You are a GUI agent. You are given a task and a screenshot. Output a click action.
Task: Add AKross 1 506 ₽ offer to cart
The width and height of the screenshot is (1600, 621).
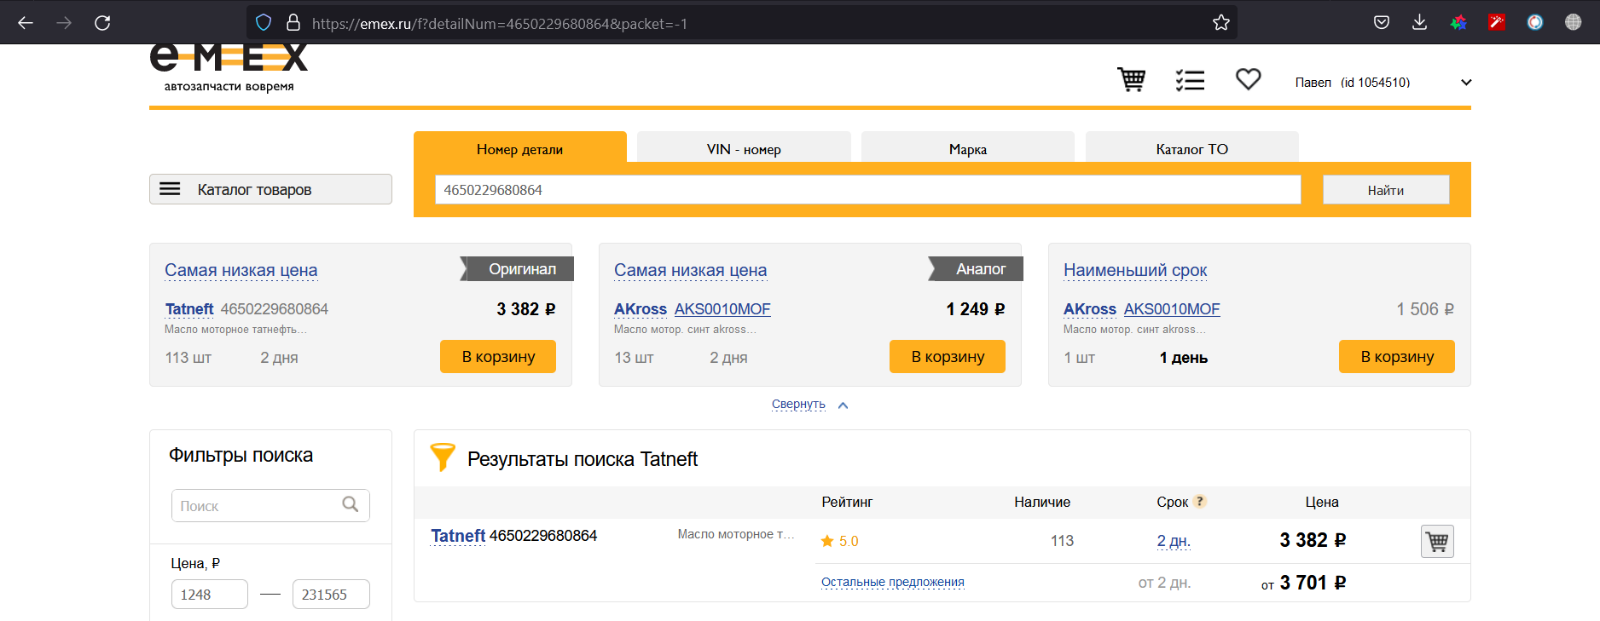[x=1397, y=357]
